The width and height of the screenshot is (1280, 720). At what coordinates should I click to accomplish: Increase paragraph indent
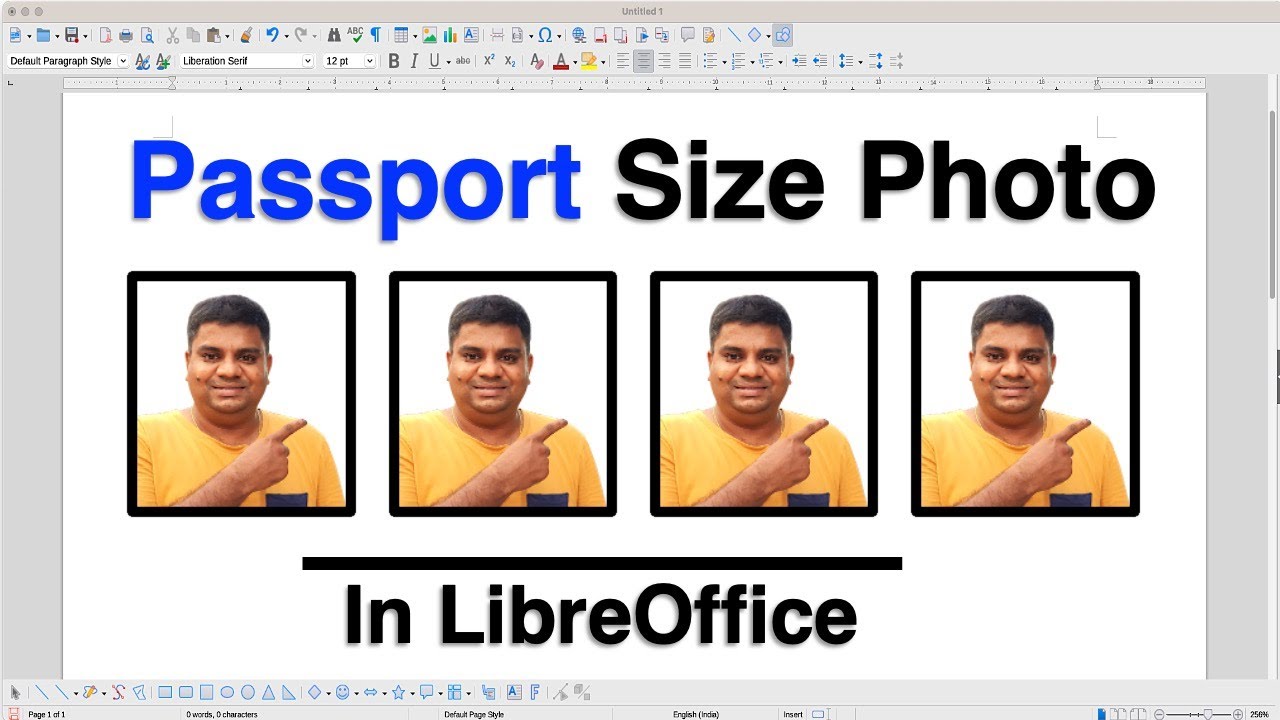tap(799, 61)
